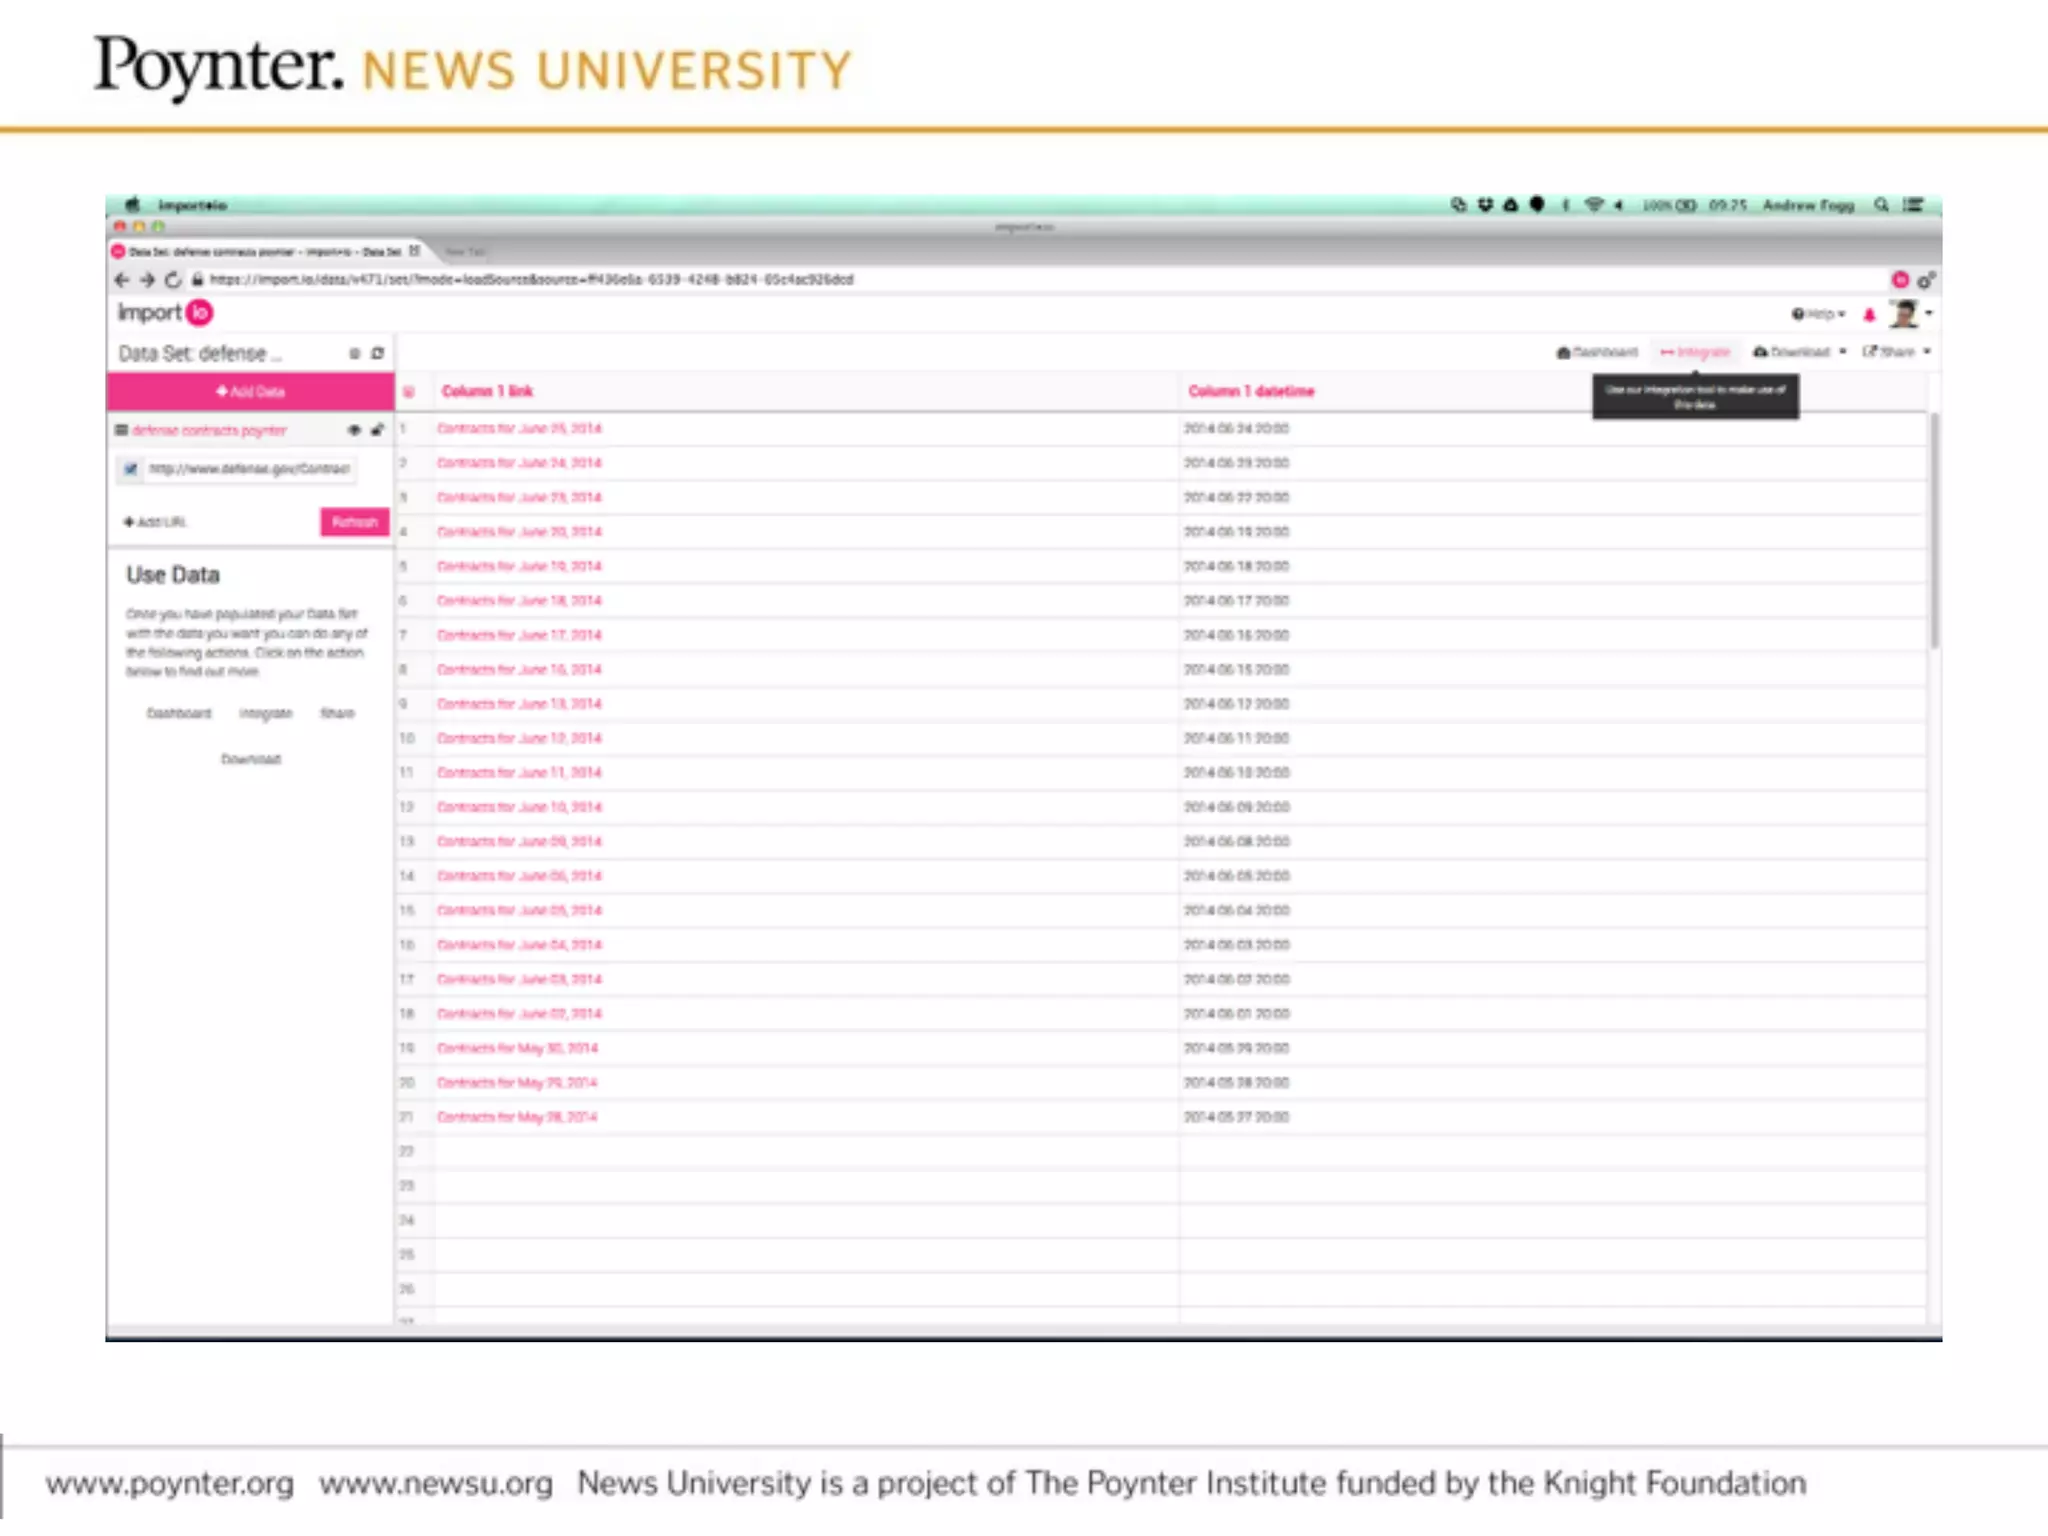The width and height of the screenshot is (2048, 1536).
Task: Click the gear settings icon beside address bar
Action: [x=1926, y=280]
